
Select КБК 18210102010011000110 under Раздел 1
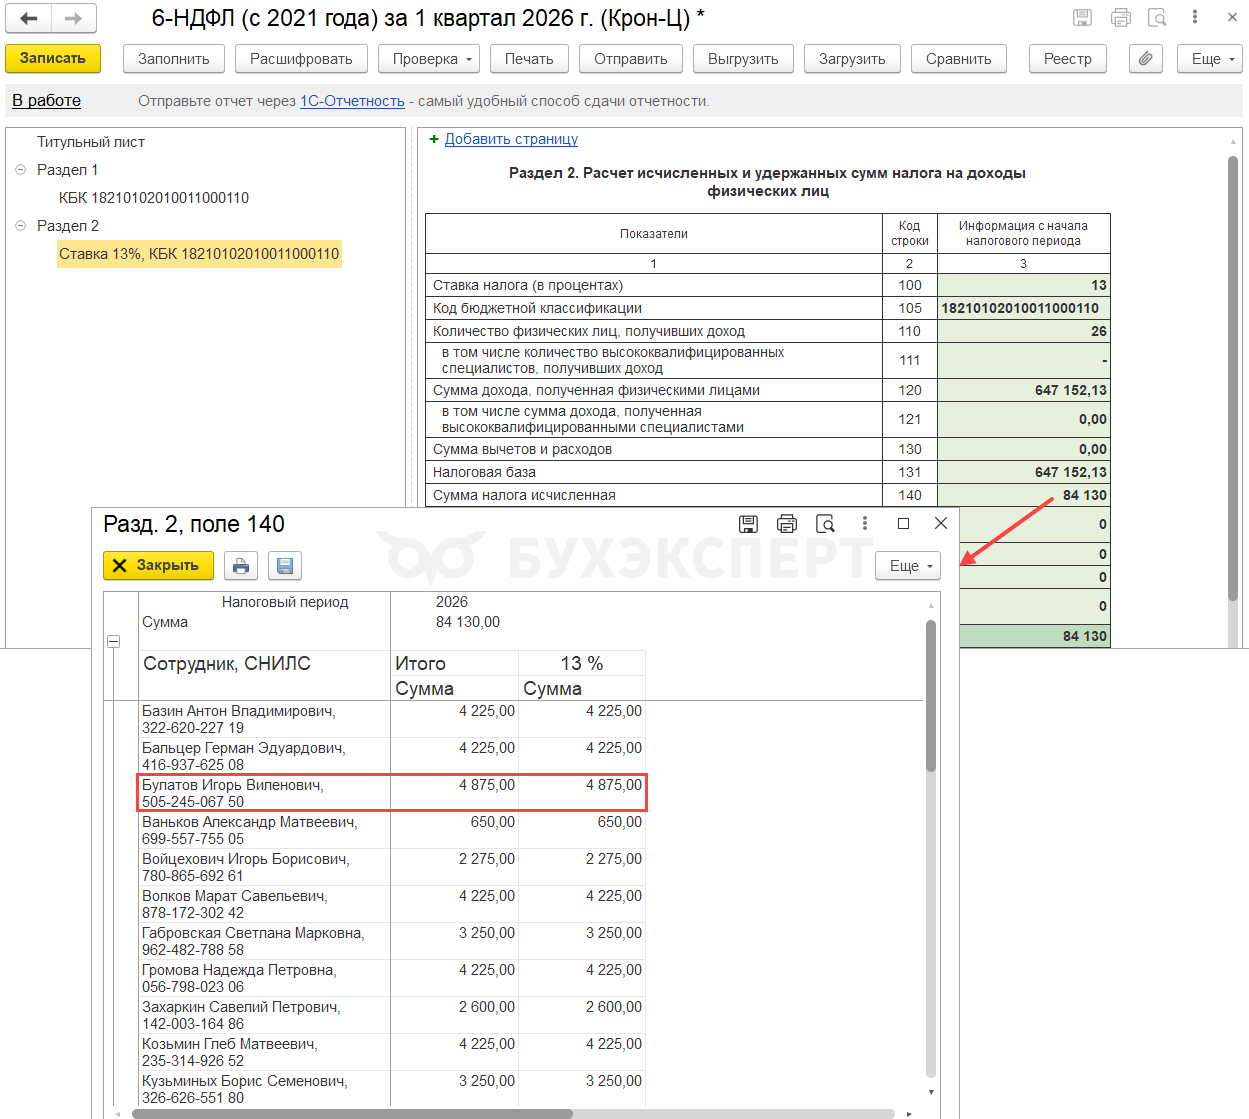click(x=154, y=198)
